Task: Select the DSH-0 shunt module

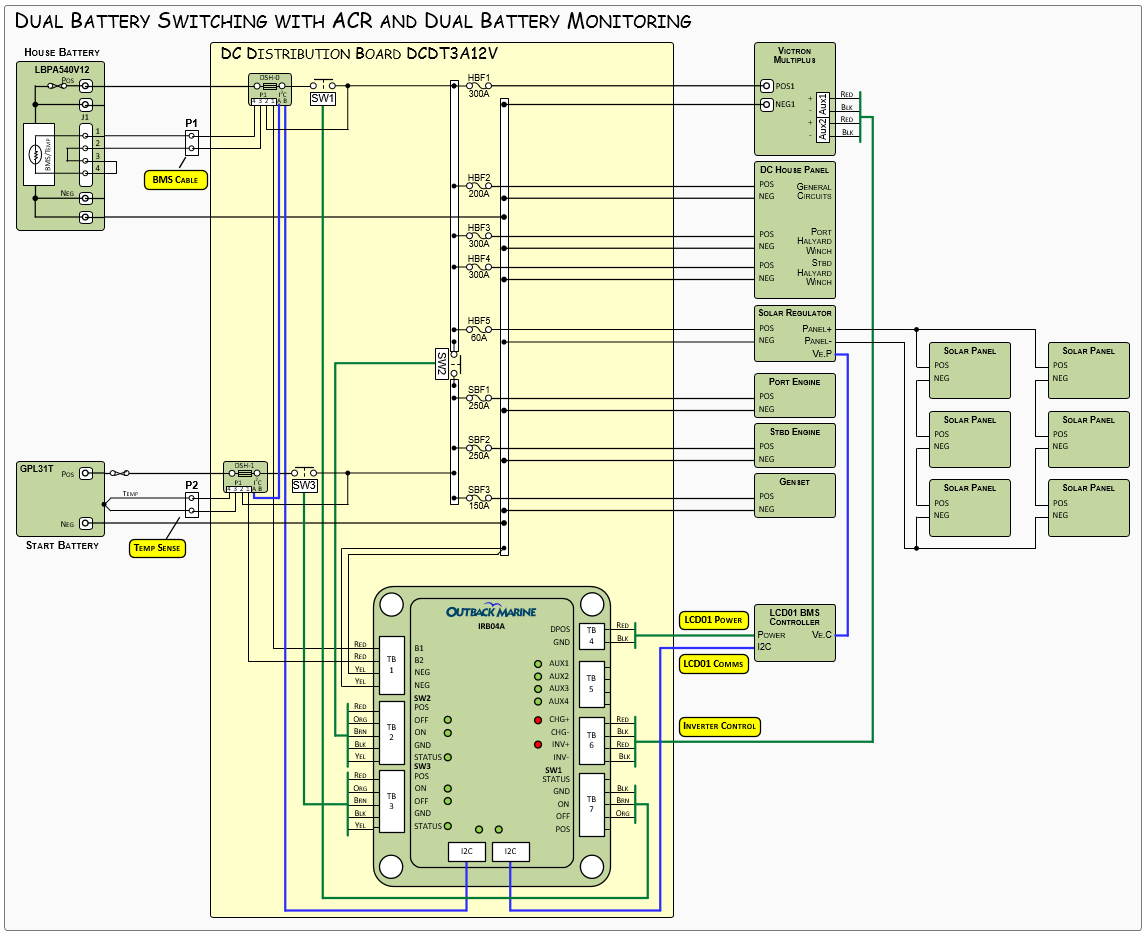Action: click(x=269, y=89)
